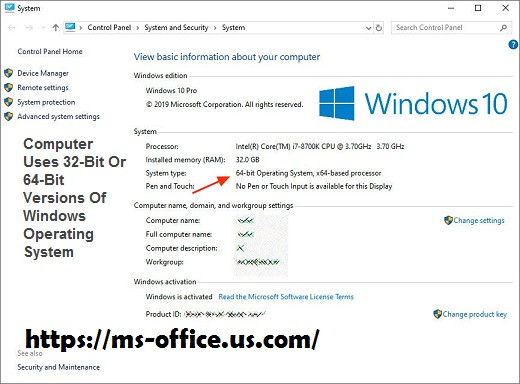Go back with the back arrow
The width and height of the screenshot is (520, 384).
[12, 28]
